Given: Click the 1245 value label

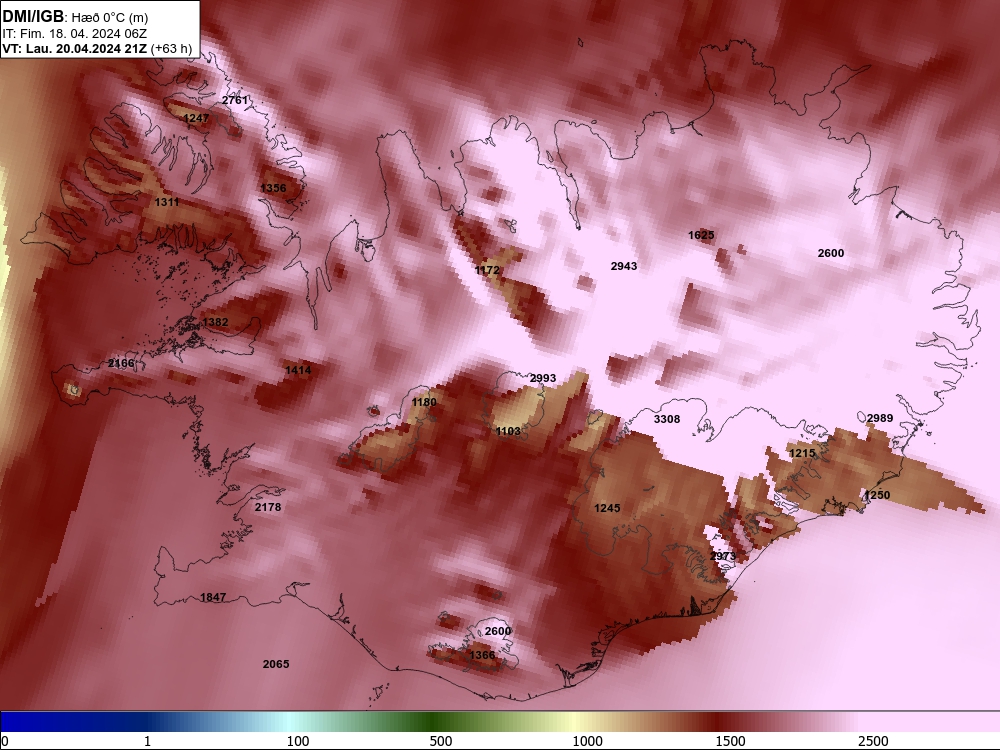Looking at the screenshot, I should coord(607,508).
